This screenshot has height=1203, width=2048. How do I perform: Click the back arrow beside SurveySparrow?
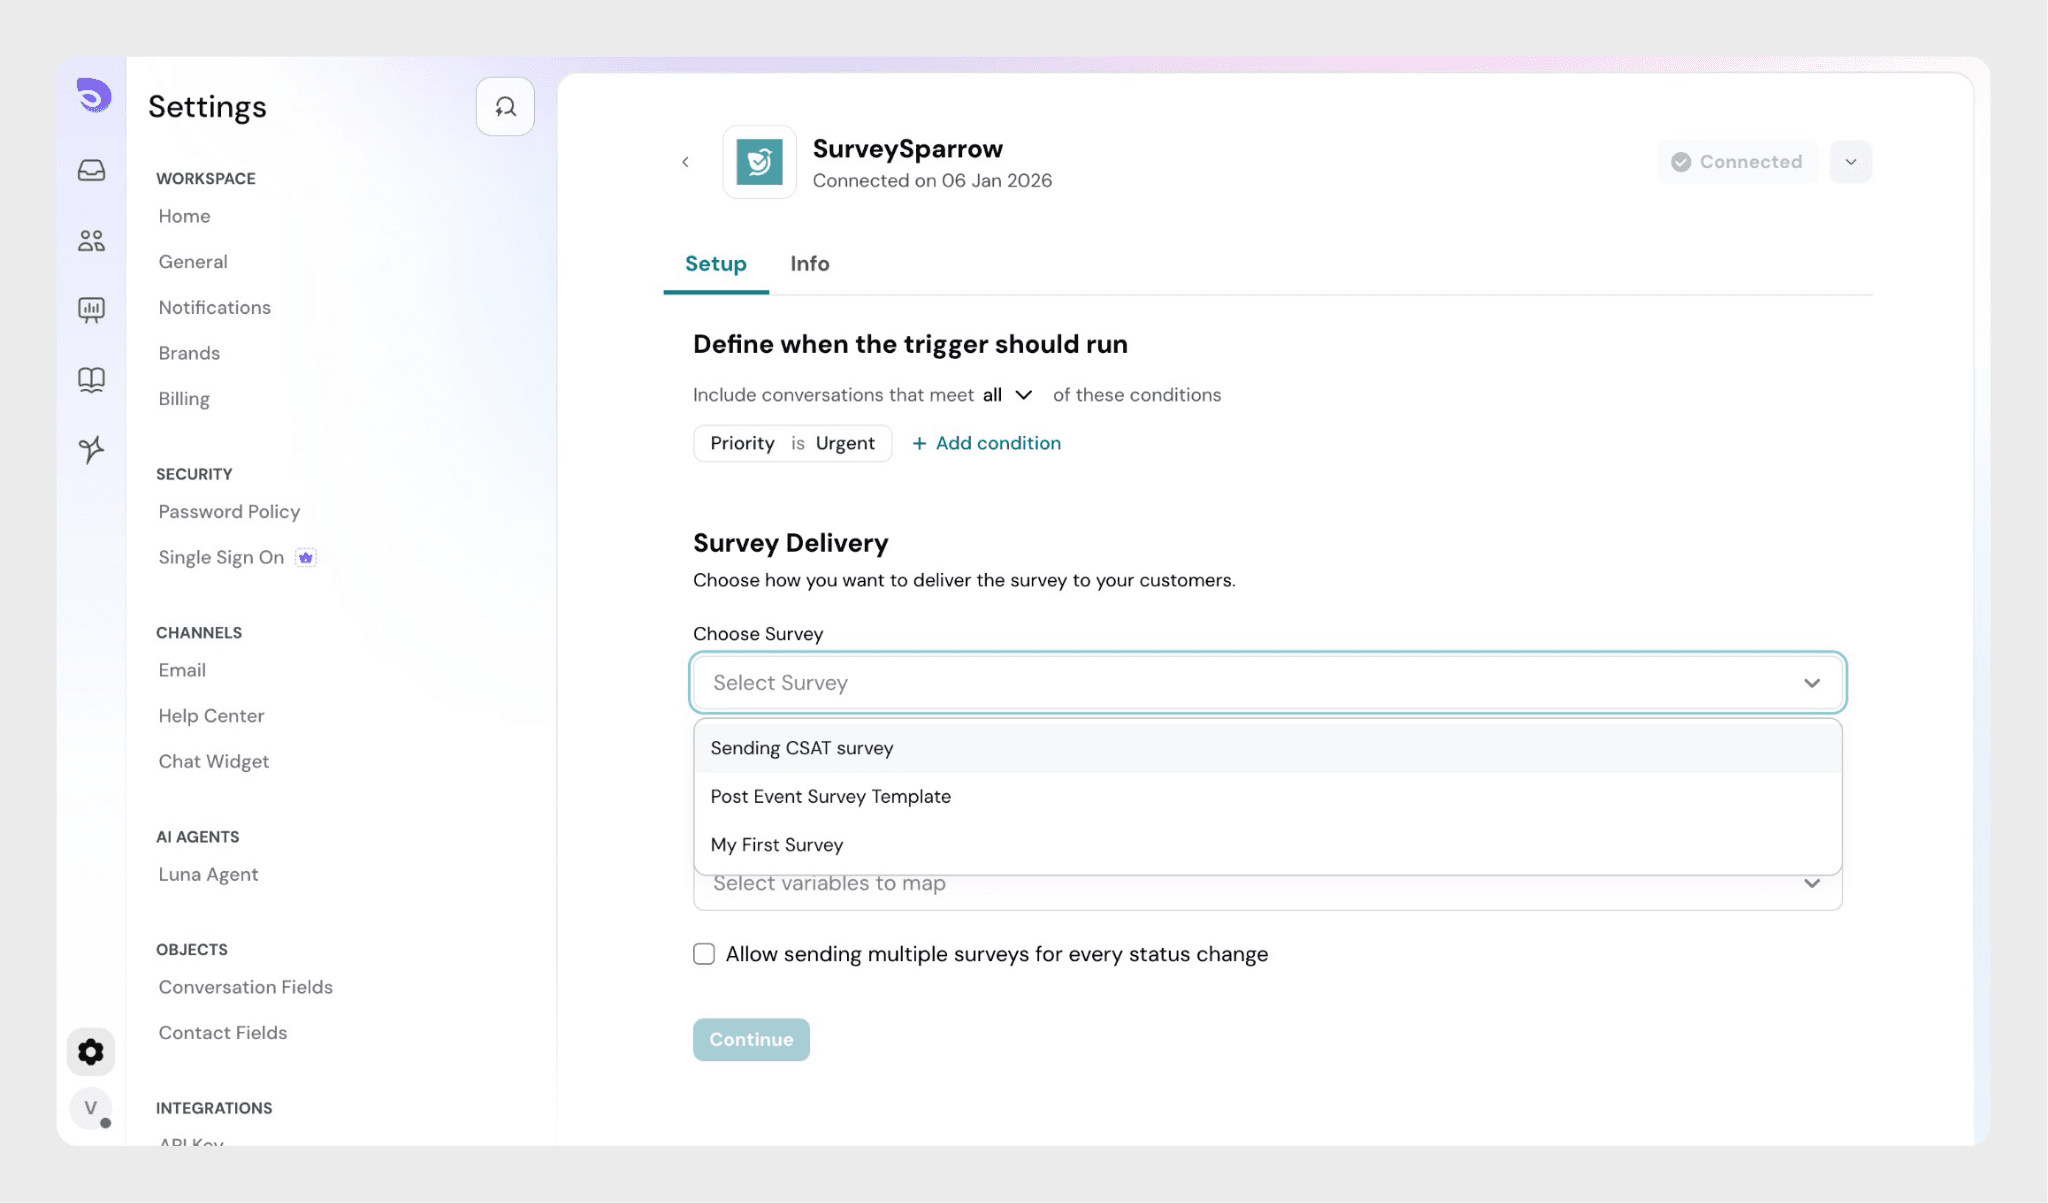685,162
